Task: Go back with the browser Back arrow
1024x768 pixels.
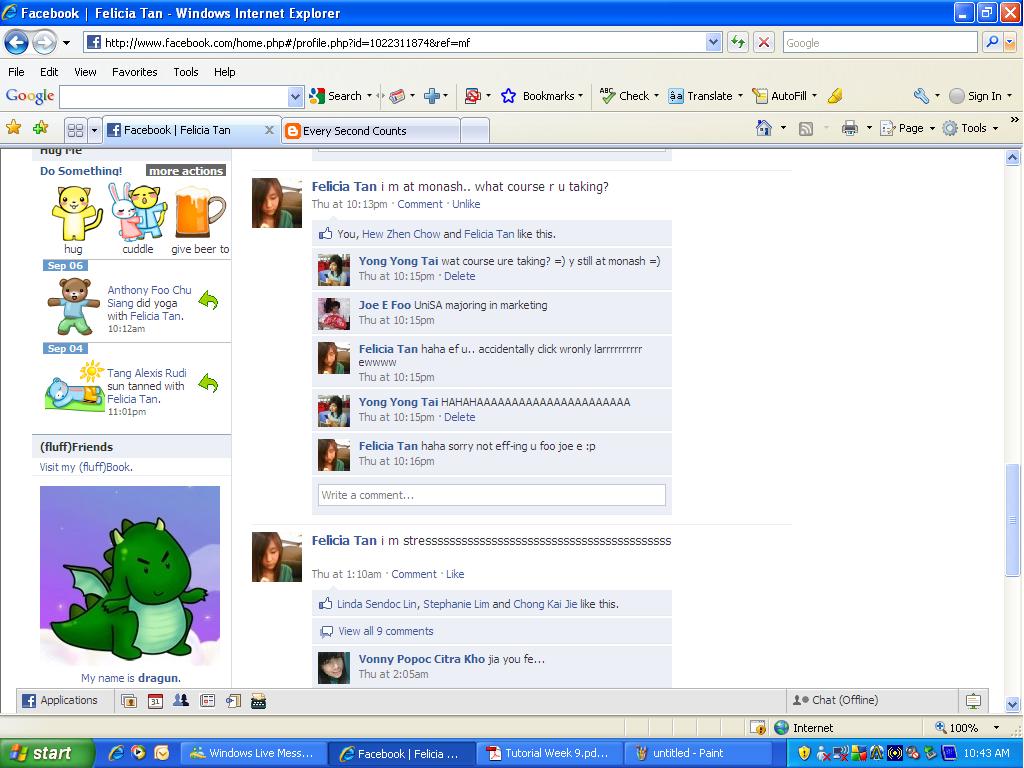Action: (16, 43)
